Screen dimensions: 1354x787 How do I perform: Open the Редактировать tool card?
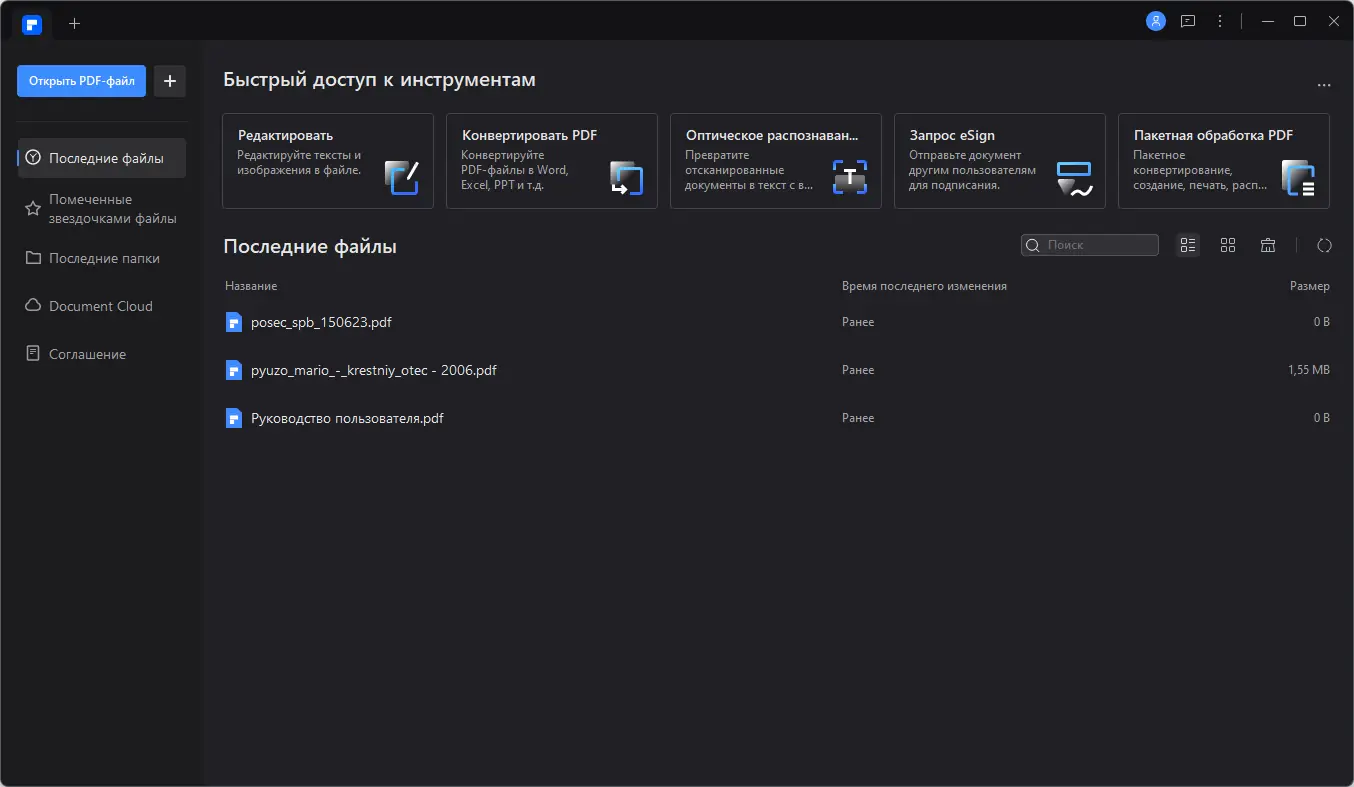coord(328,161)
